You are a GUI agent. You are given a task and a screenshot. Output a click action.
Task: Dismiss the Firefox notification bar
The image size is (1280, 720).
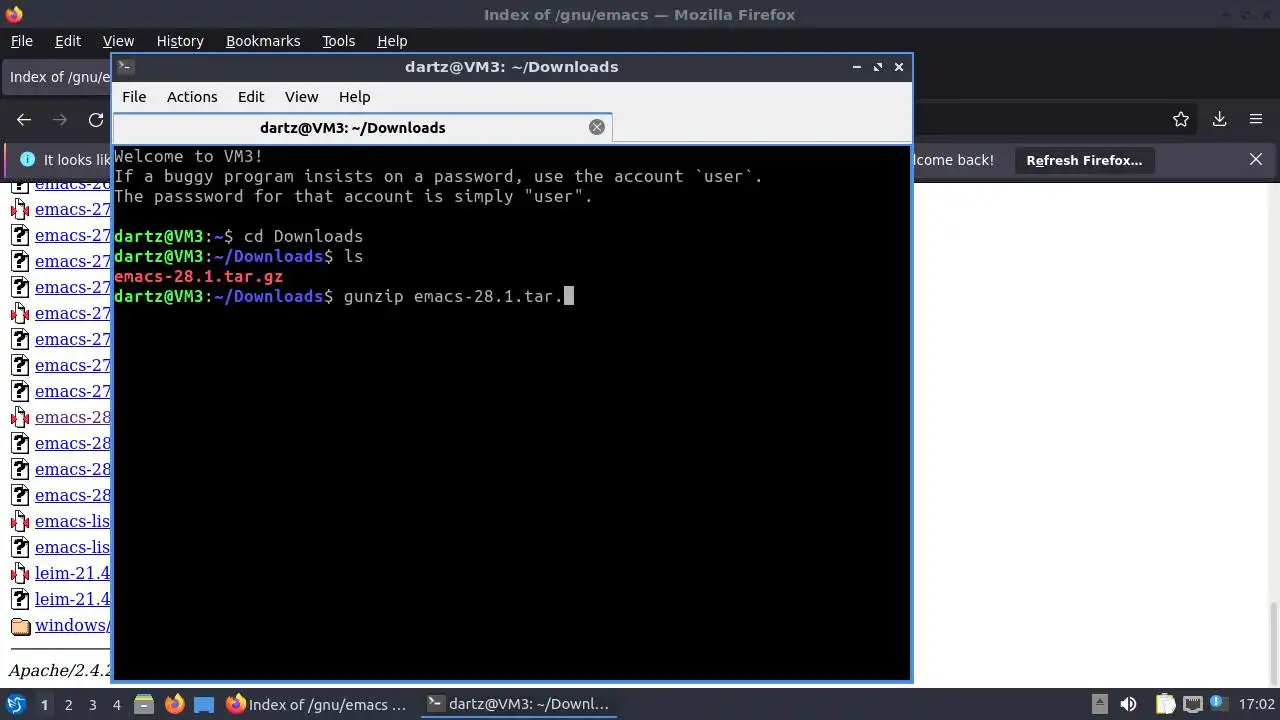1256,159
